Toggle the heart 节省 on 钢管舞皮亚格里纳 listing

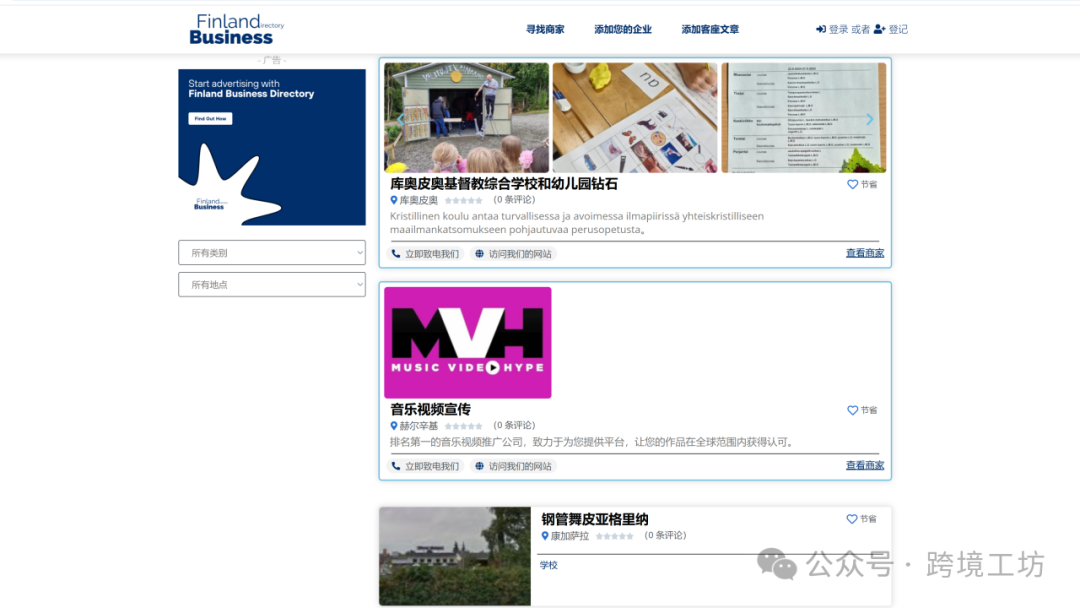click(x=852, y=518)
